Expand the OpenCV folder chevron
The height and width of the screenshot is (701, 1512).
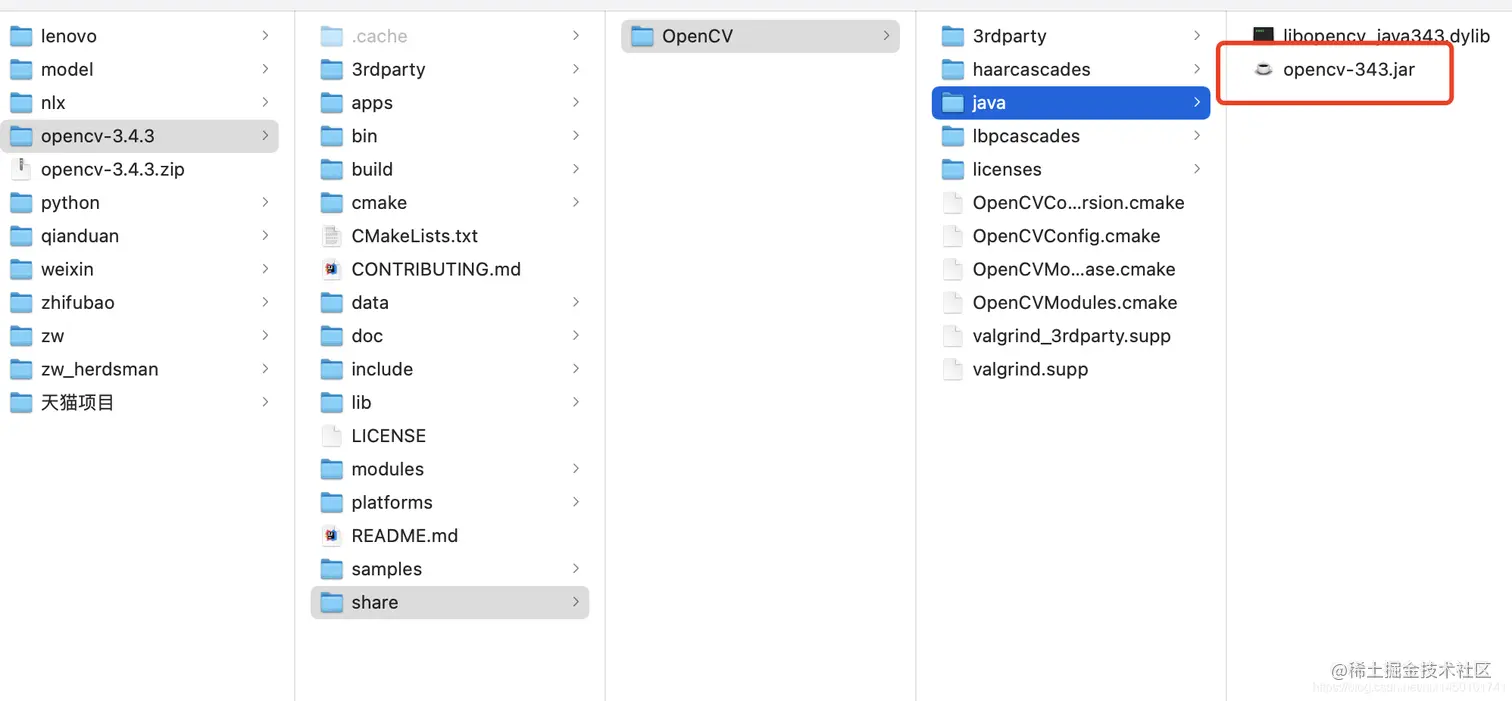tap(886, 36)
